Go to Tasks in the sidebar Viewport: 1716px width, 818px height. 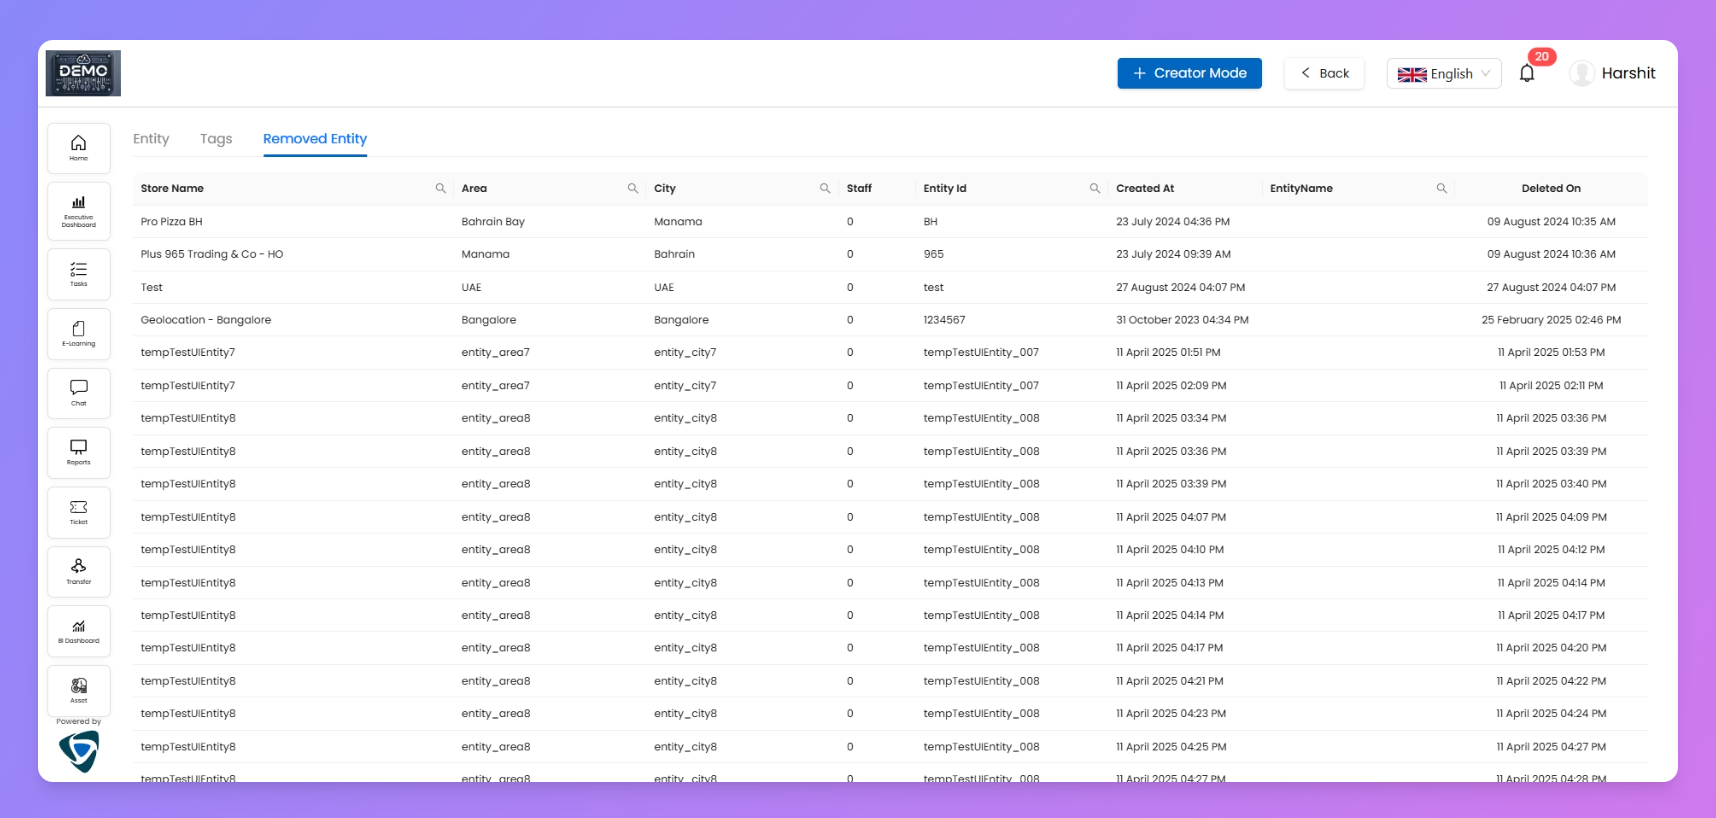[78, 273]
